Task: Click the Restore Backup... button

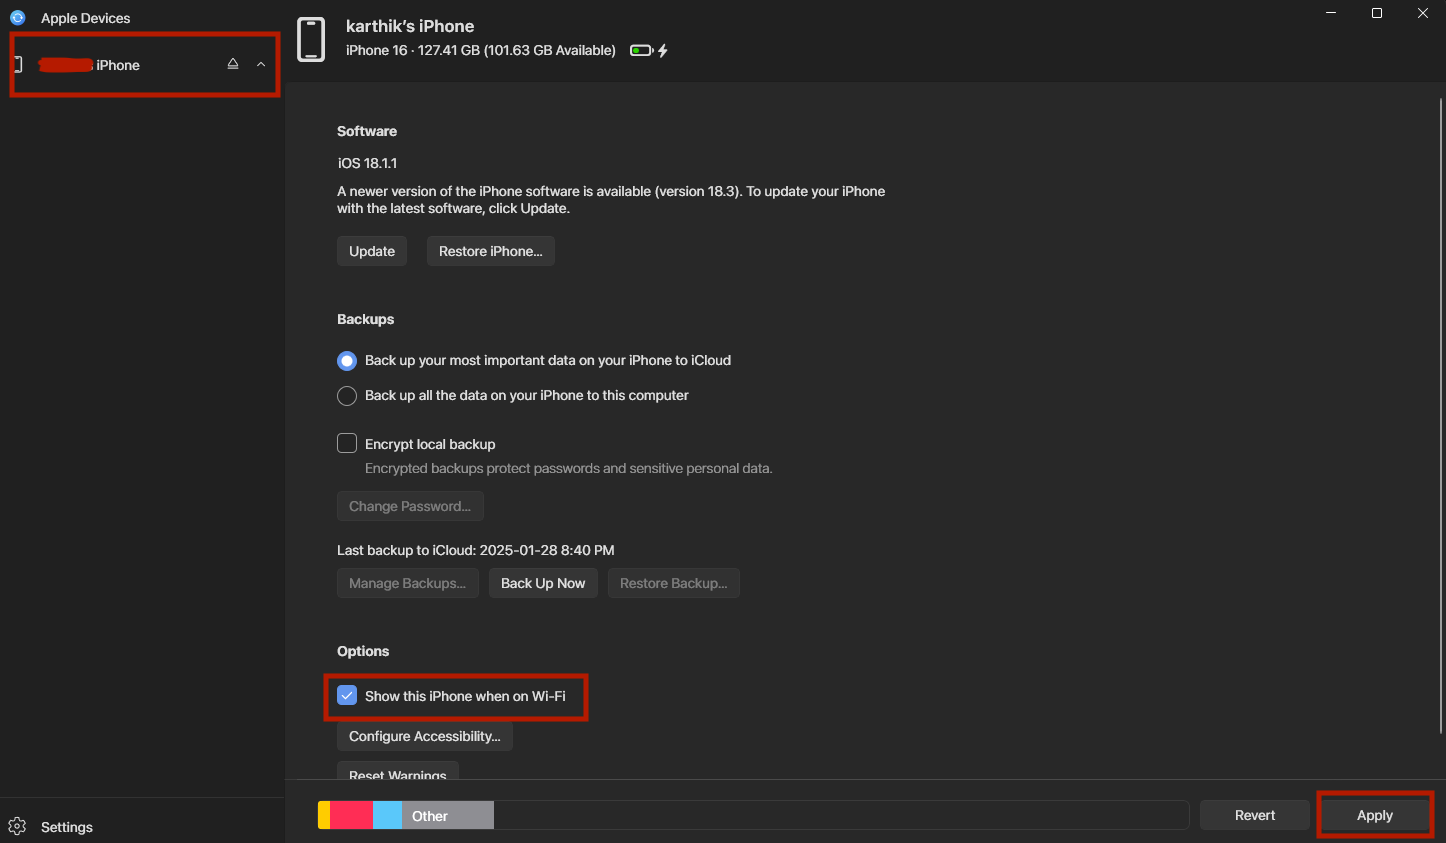Action: tap(674, 583)
